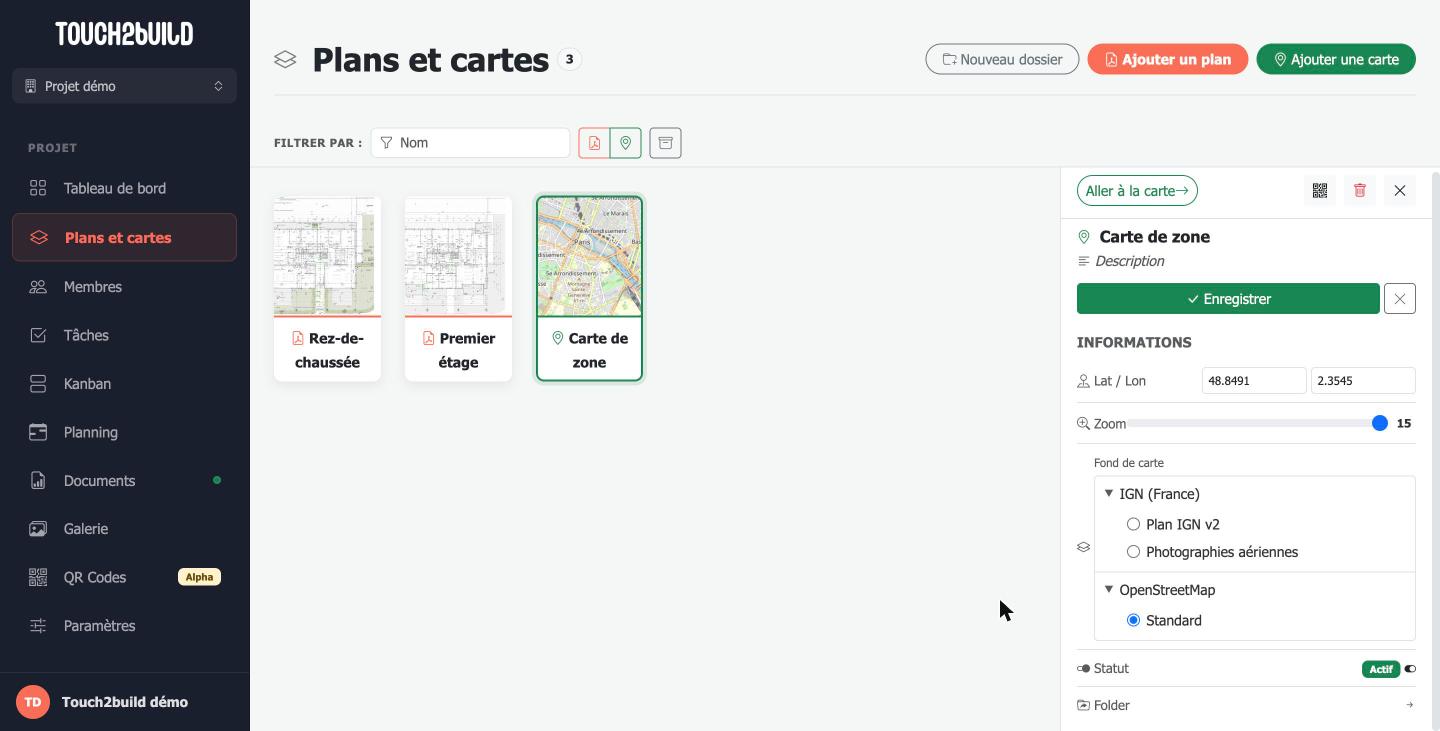Click the Planning calendar icon
The height and width of the screenshot is (731, 1440).
(x=38, y=432)
